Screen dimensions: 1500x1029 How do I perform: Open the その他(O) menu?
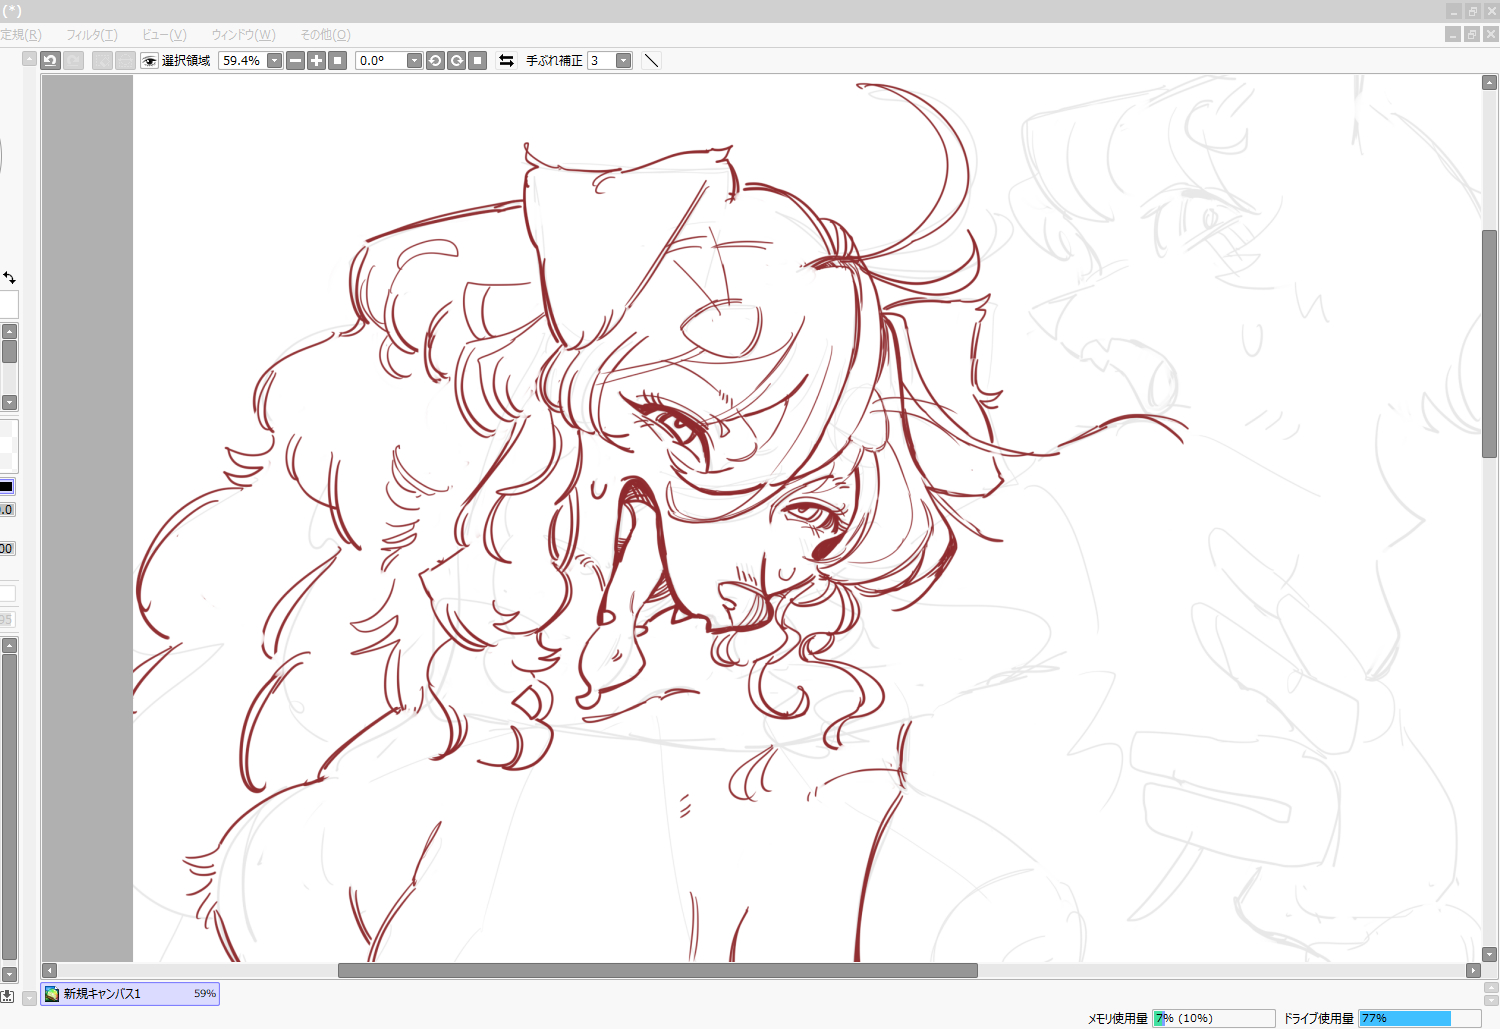tap(325, 35)
